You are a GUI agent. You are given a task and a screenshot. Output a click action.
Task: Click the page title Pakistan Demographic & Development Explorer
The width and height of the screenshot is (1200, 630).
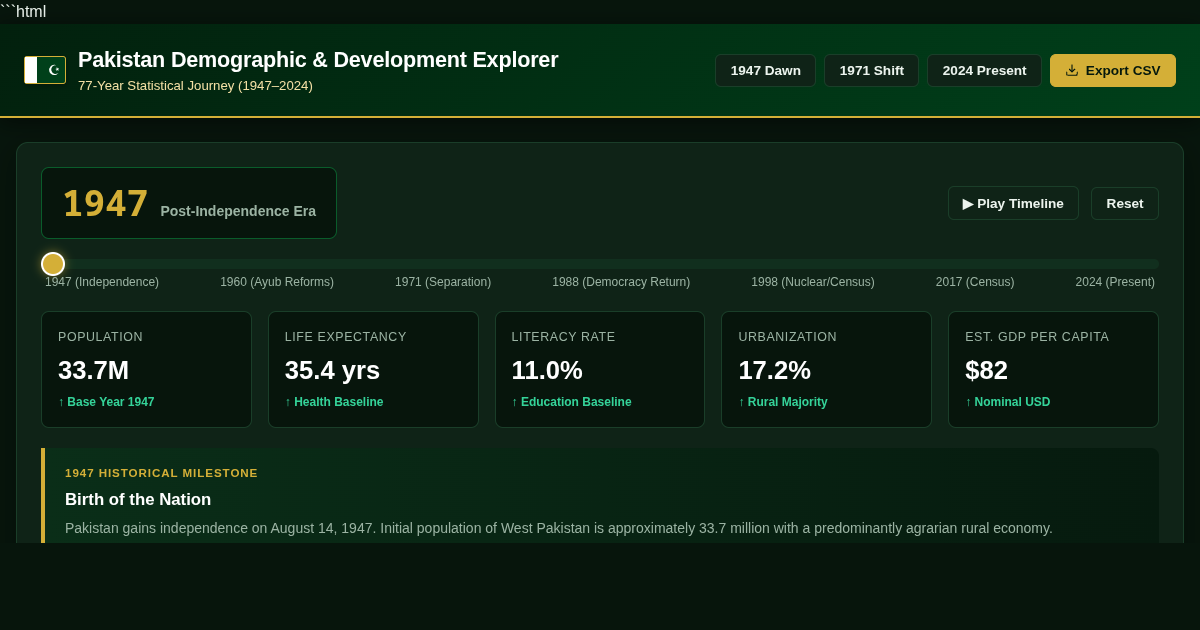click(318, 60)
